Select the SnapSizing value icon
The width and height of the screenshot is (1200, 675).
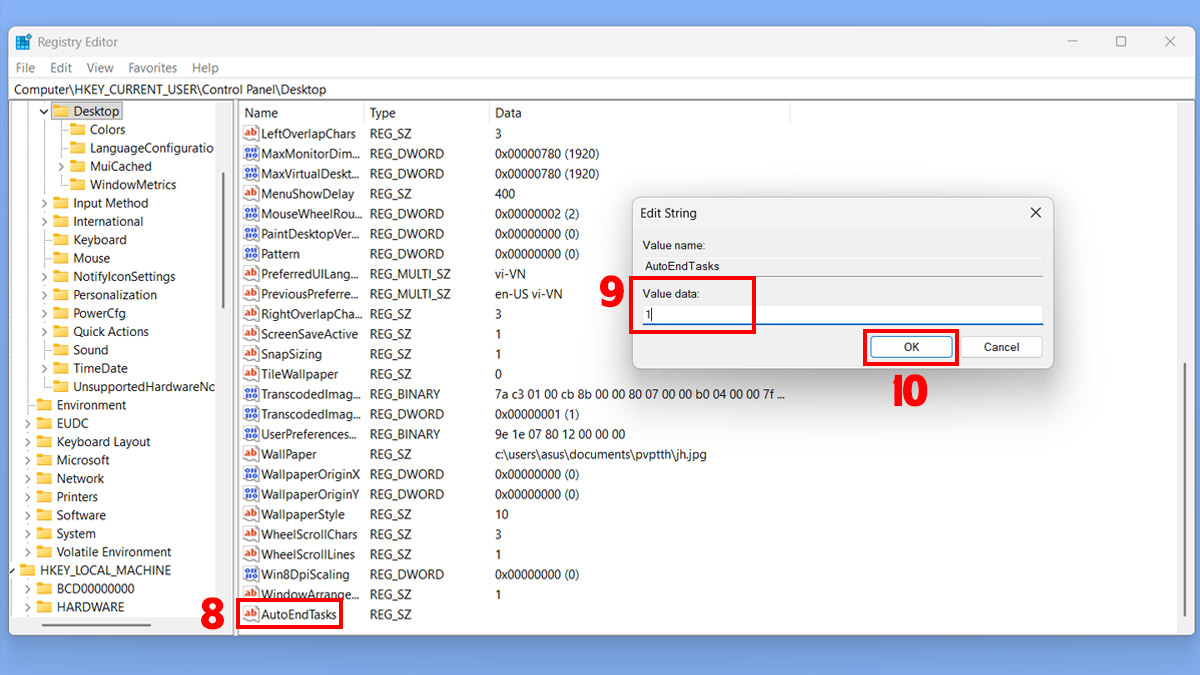252,354
